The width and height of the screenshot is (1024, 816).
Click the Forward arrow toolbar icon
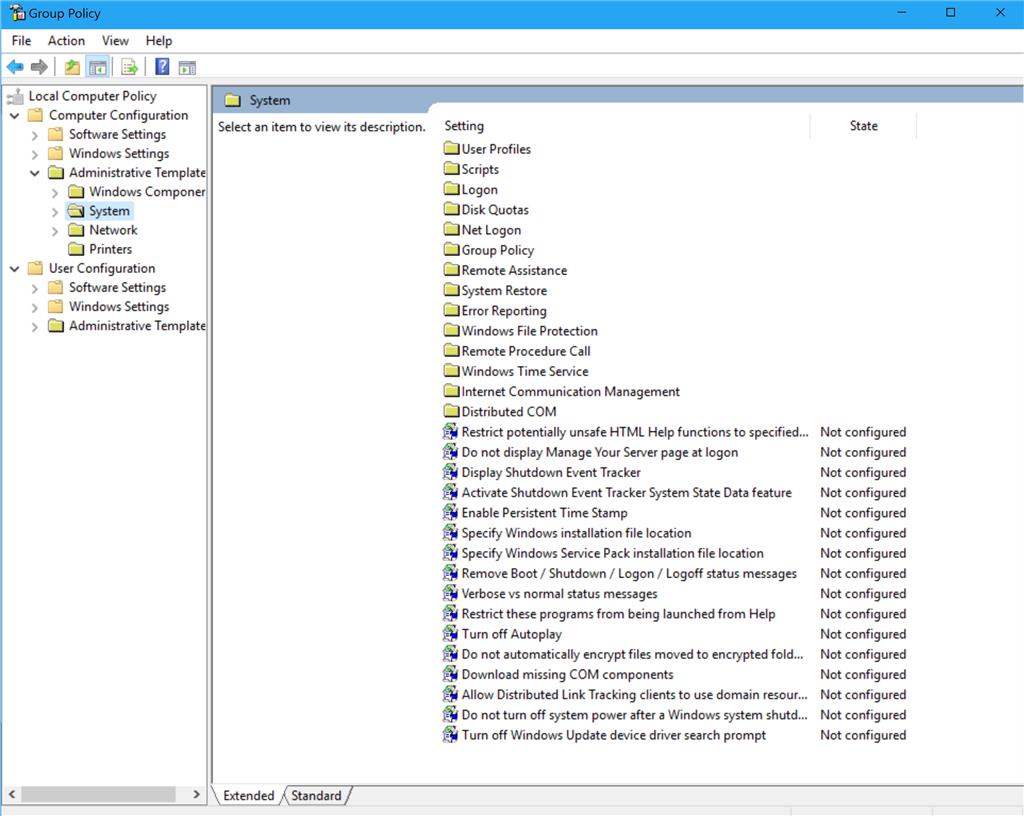click(x=39, y=67)
